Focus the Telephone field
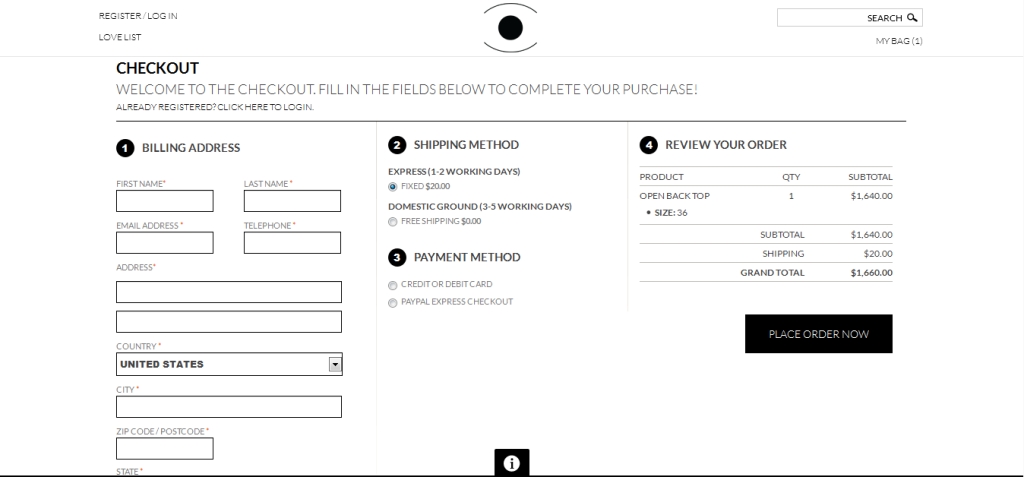The width and height of the screenshot is (1024, 477). pyautogui.click(x=292, y=242)
